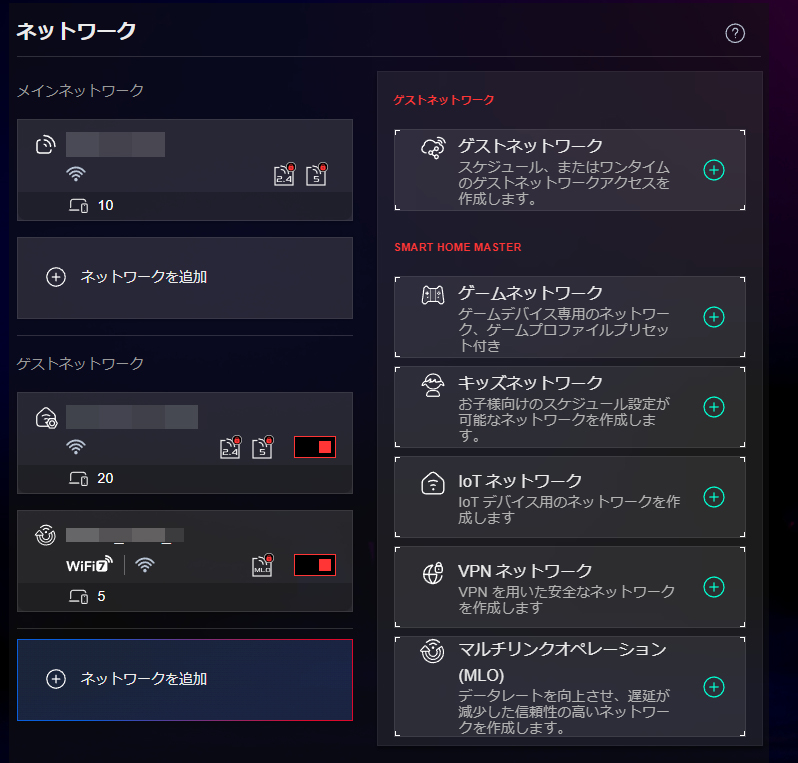798x763 pixels.
Task: Click ネットワークを追加 under guest network list
Action: pos(185,679)
